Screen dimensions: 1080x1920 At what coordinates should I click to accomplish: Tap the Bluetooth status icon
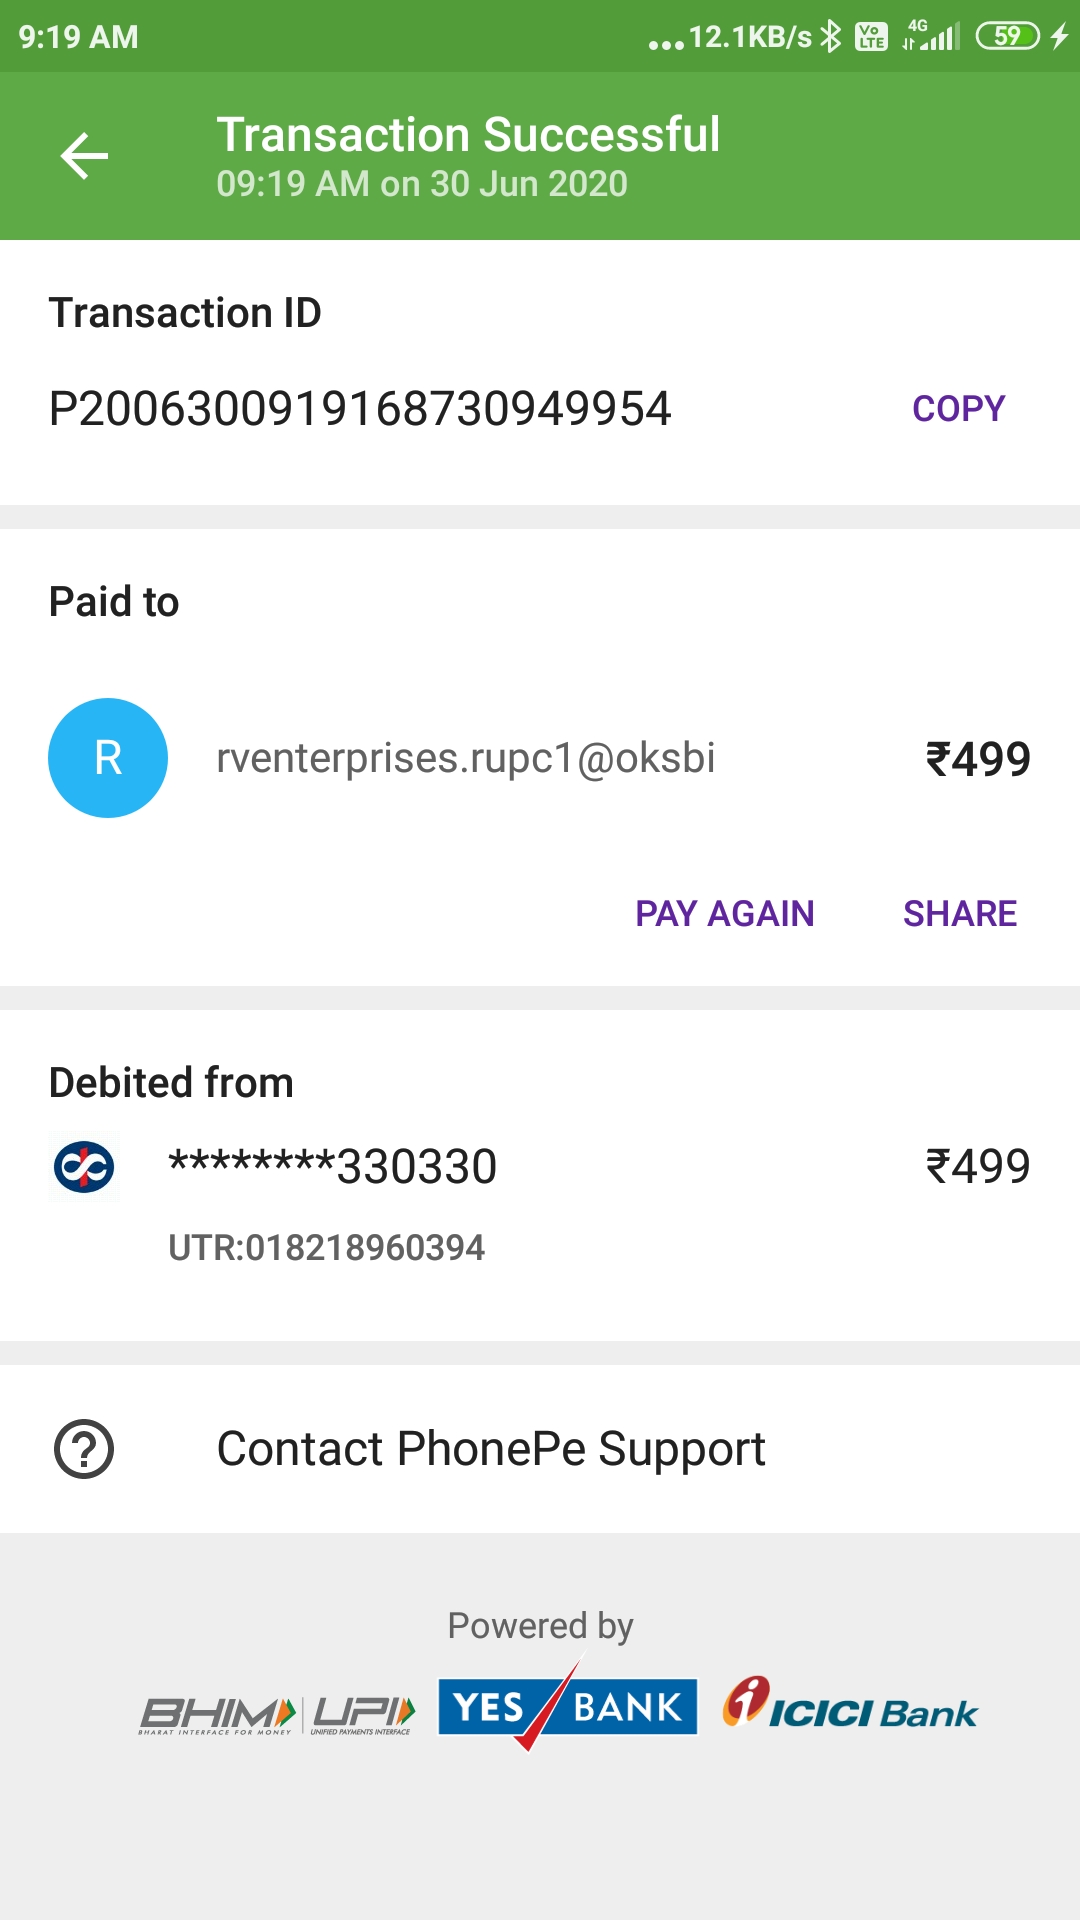point(831,37)
